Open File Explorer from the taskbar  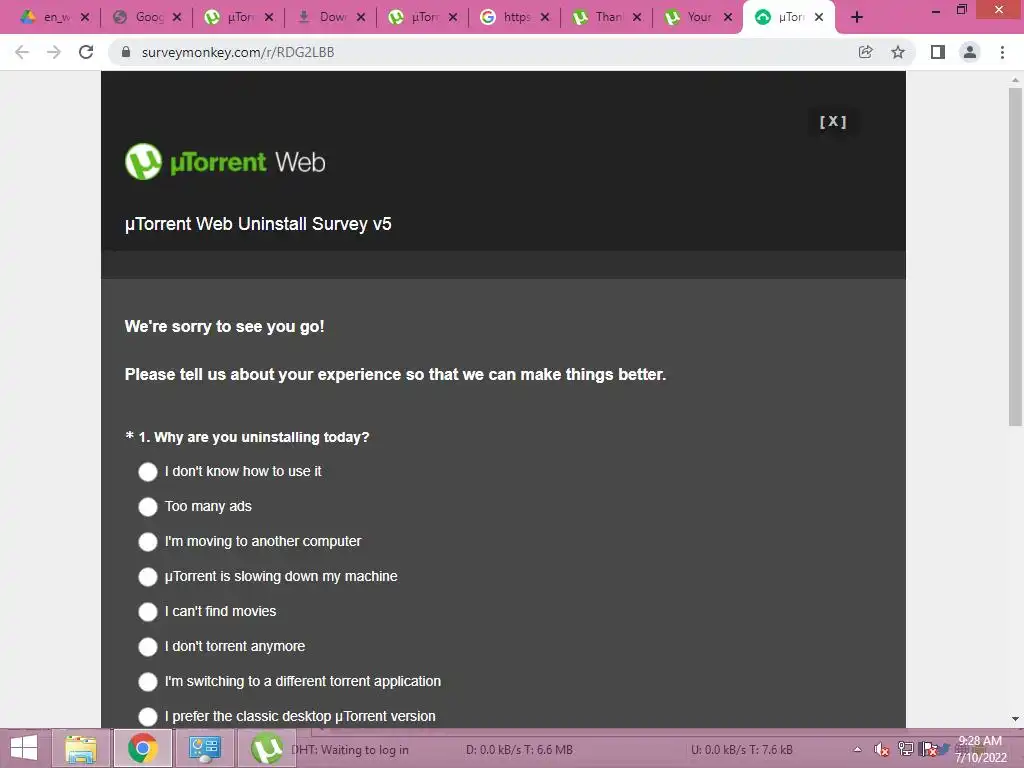pos(80,748)
